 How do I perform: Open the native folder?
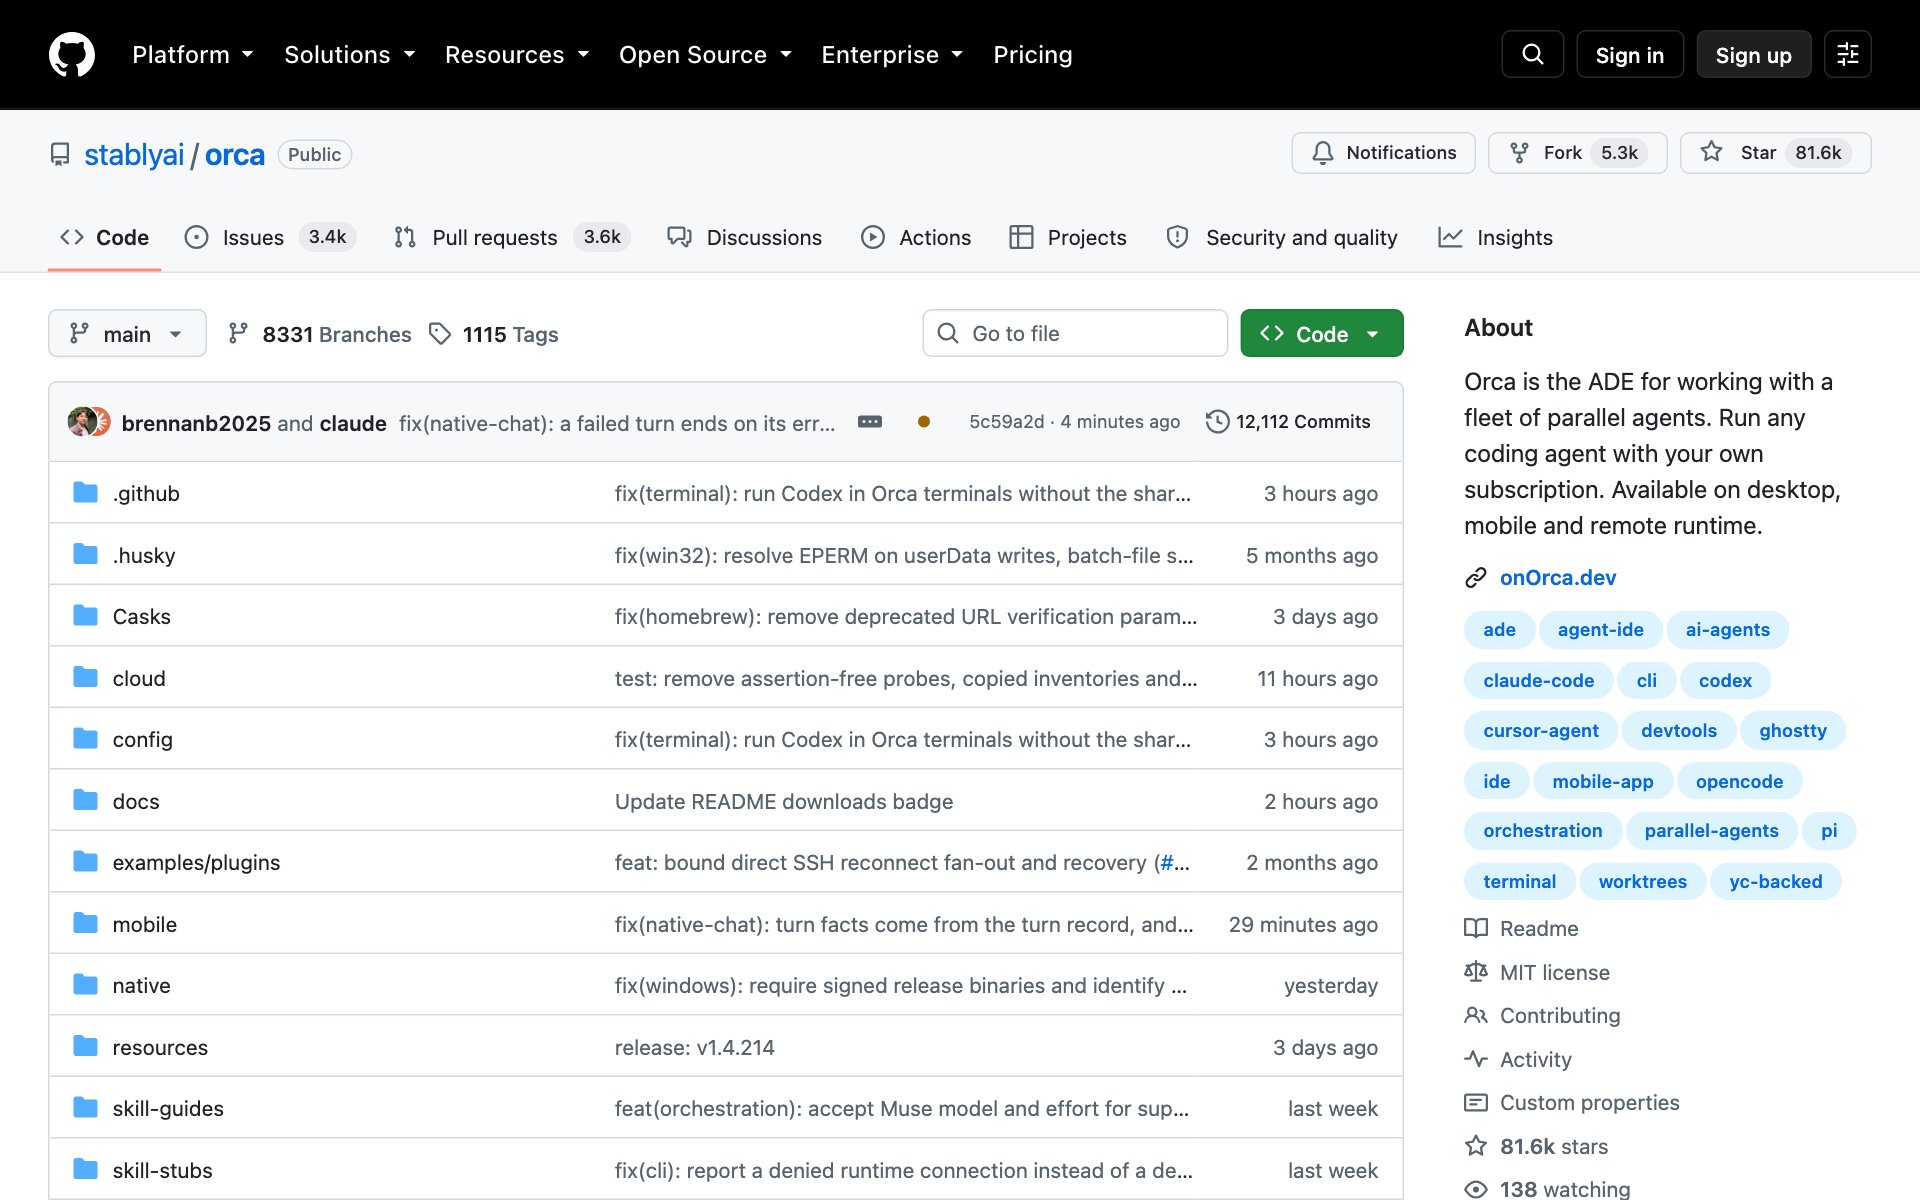point(141,985)
